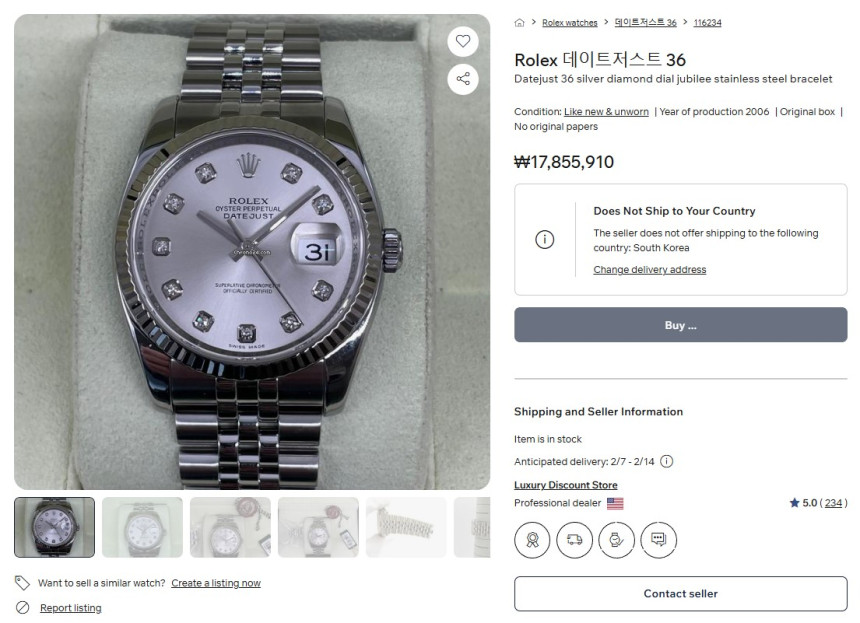Click the home icon in breadcrumb
860x623 pixels.
[x=520, y=23]
